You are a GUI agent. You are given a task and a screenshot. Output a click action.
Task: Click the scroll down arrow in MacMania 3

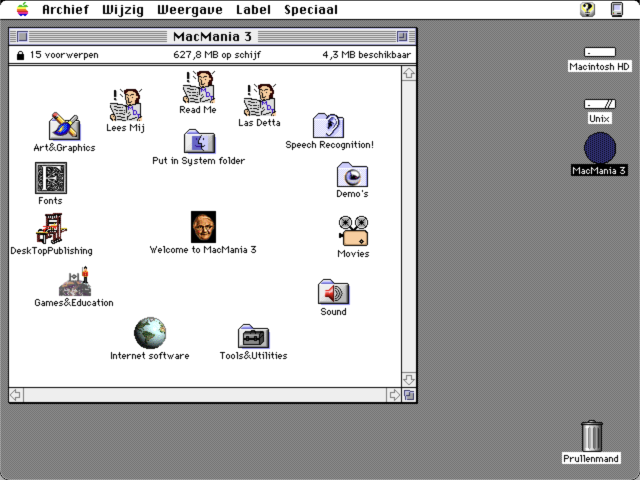click(x=409, y=380)
